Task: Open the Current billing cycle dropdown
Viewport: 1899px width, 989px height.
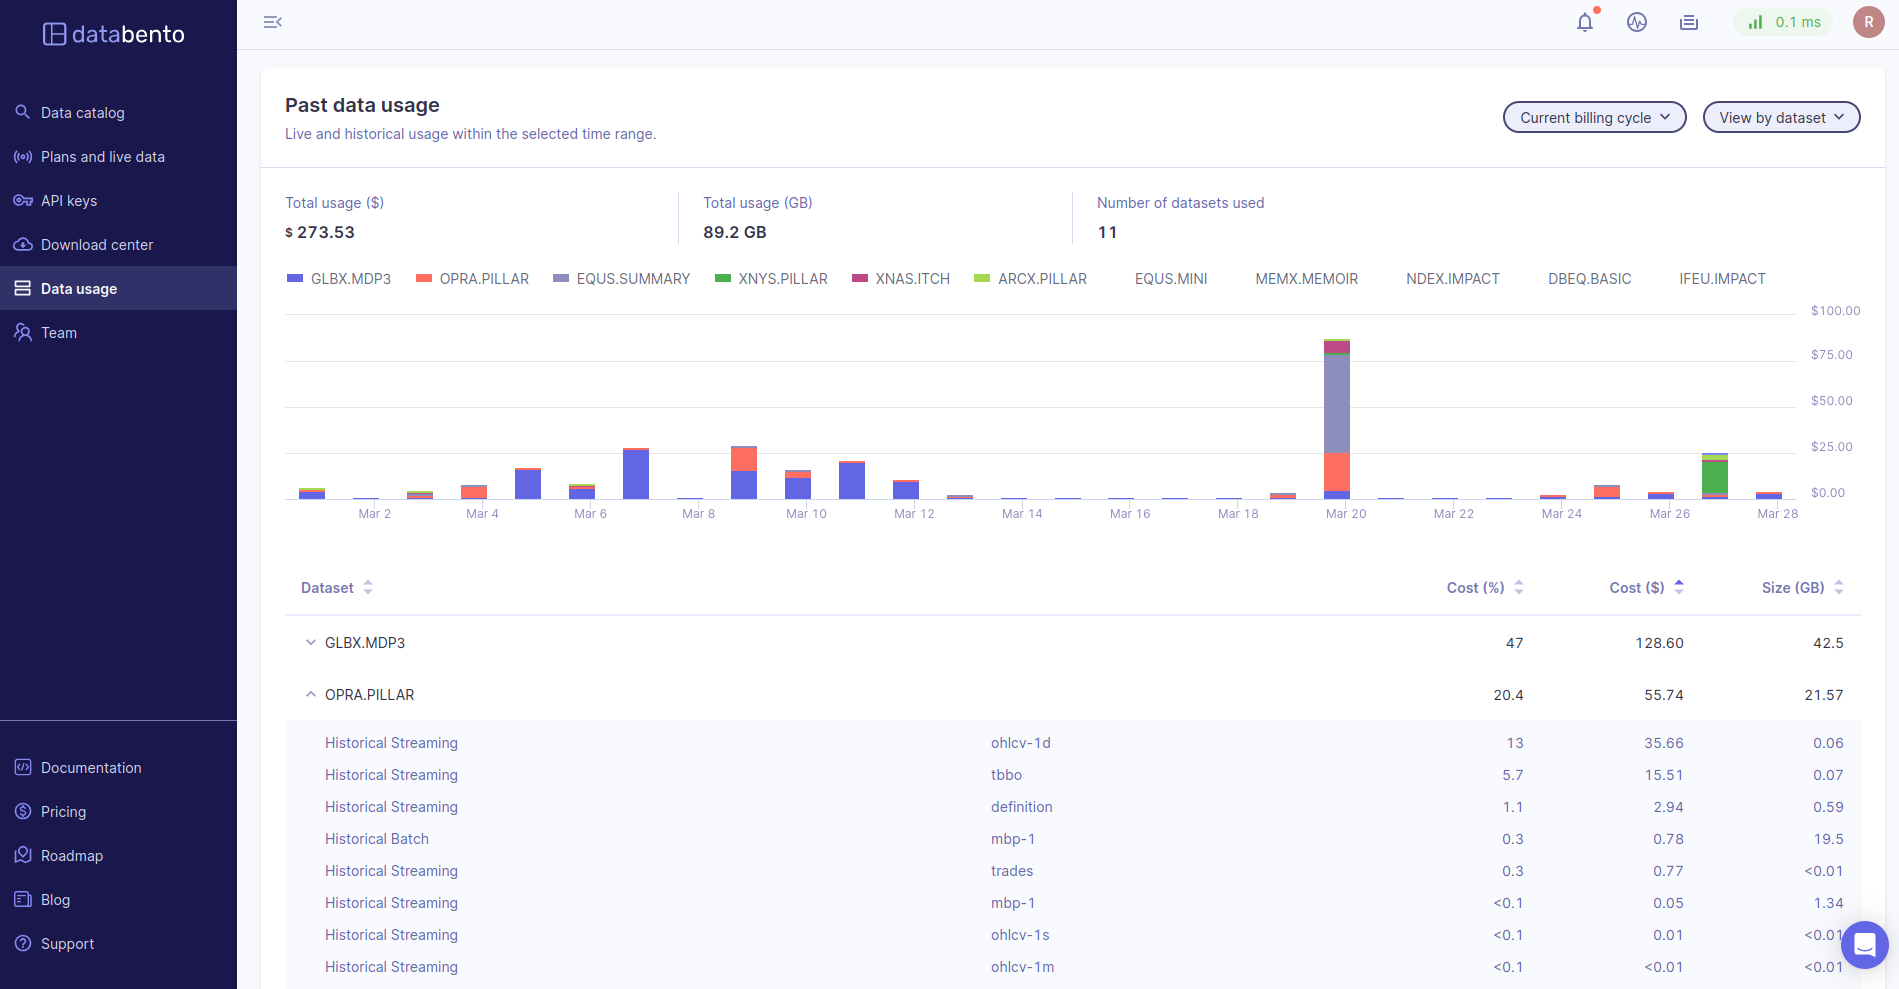Action: tap(1594, 117)
